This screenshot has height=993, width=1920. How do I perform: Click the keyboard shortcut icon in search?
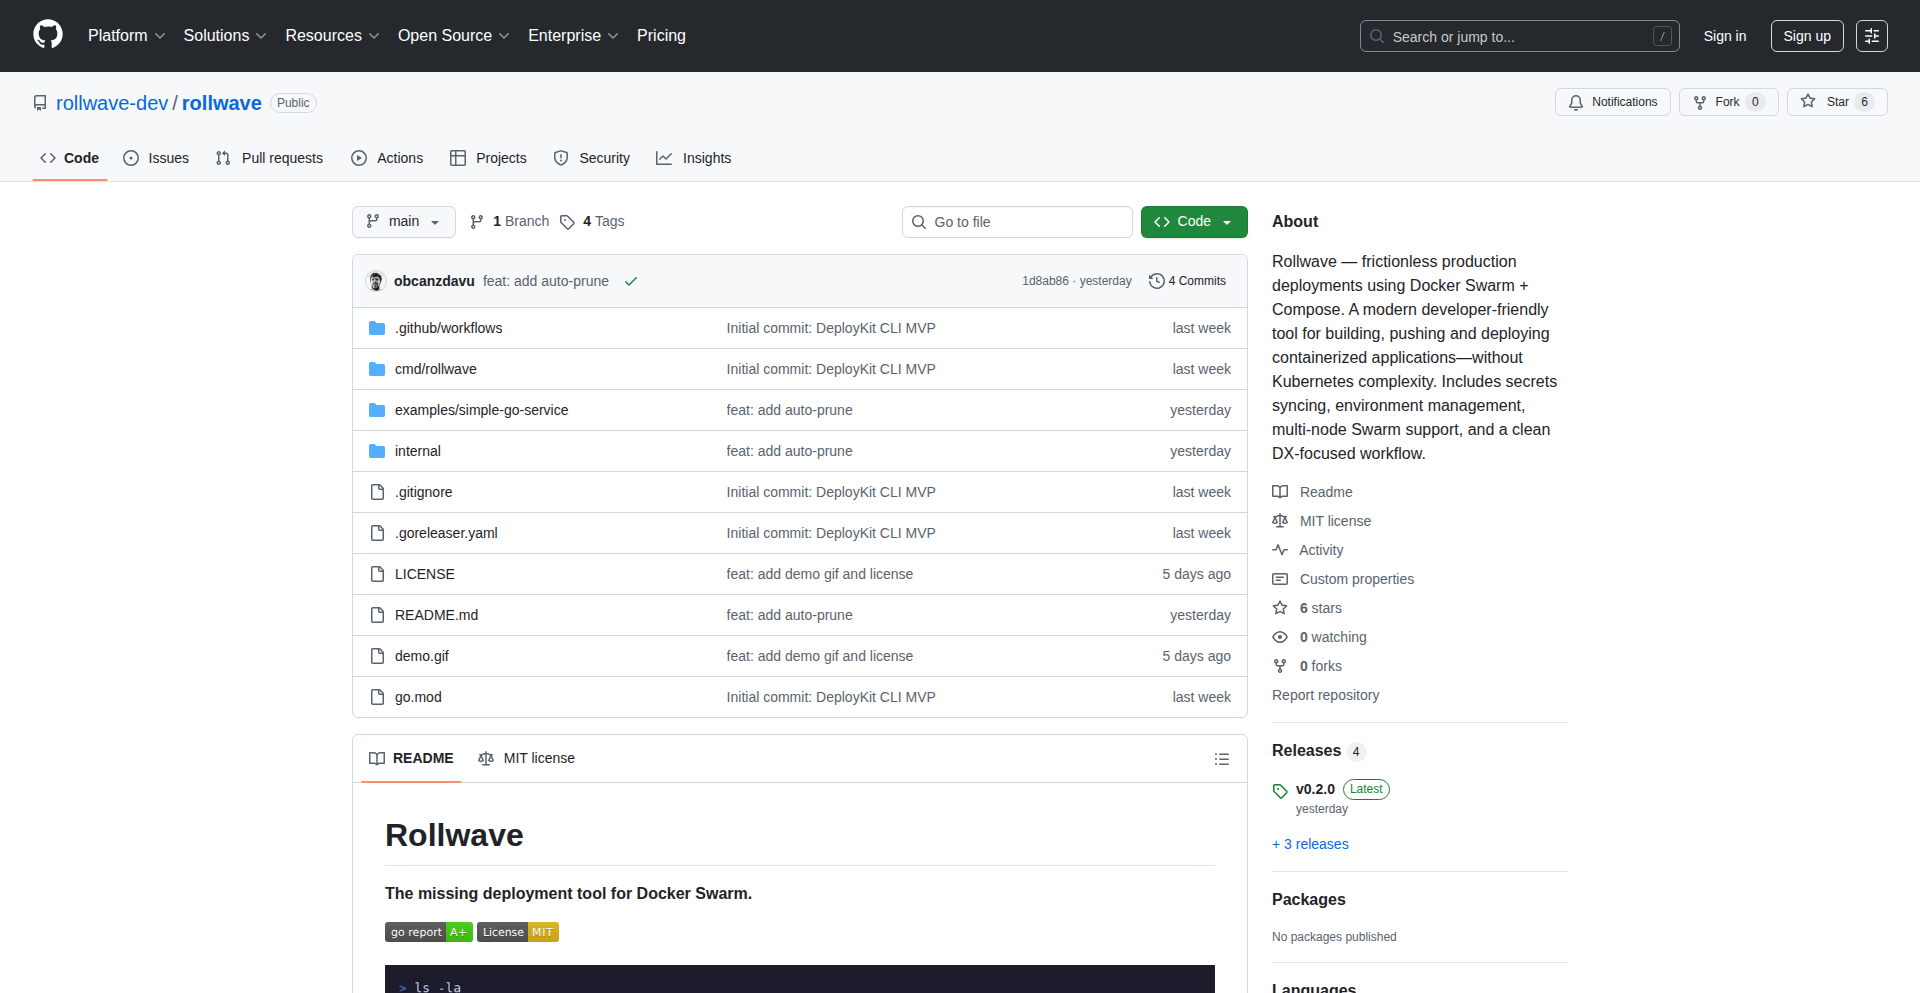(1663, 35)
